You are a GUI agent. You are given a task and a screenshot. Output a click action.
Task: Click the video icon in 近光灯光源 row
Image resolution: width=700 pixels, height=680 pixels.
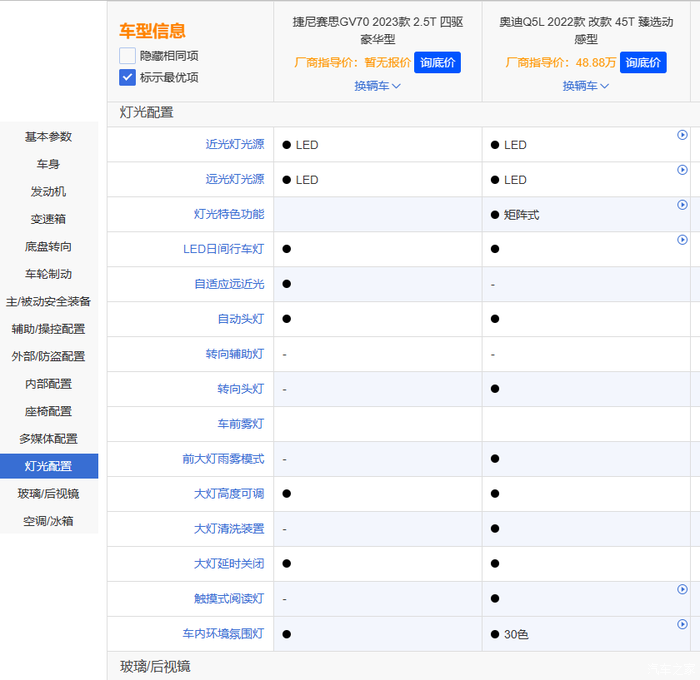682,135
